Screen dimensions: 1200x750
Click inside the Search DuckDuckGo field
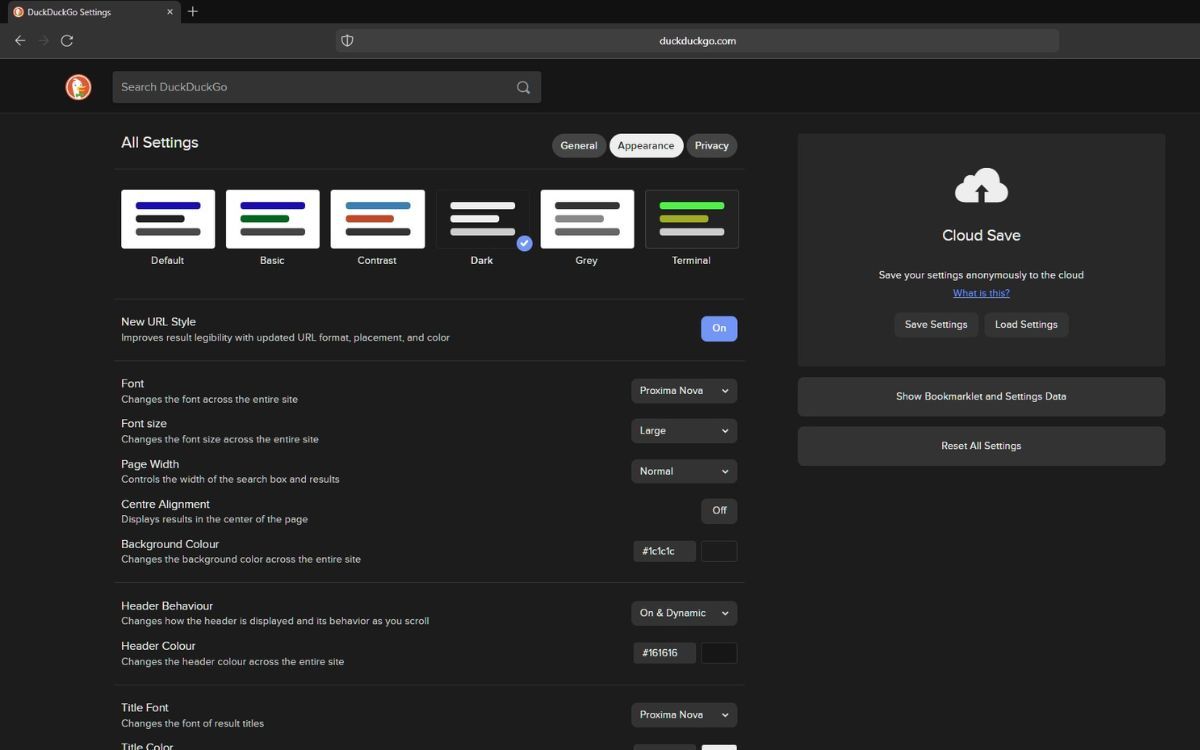pos(300,87)
